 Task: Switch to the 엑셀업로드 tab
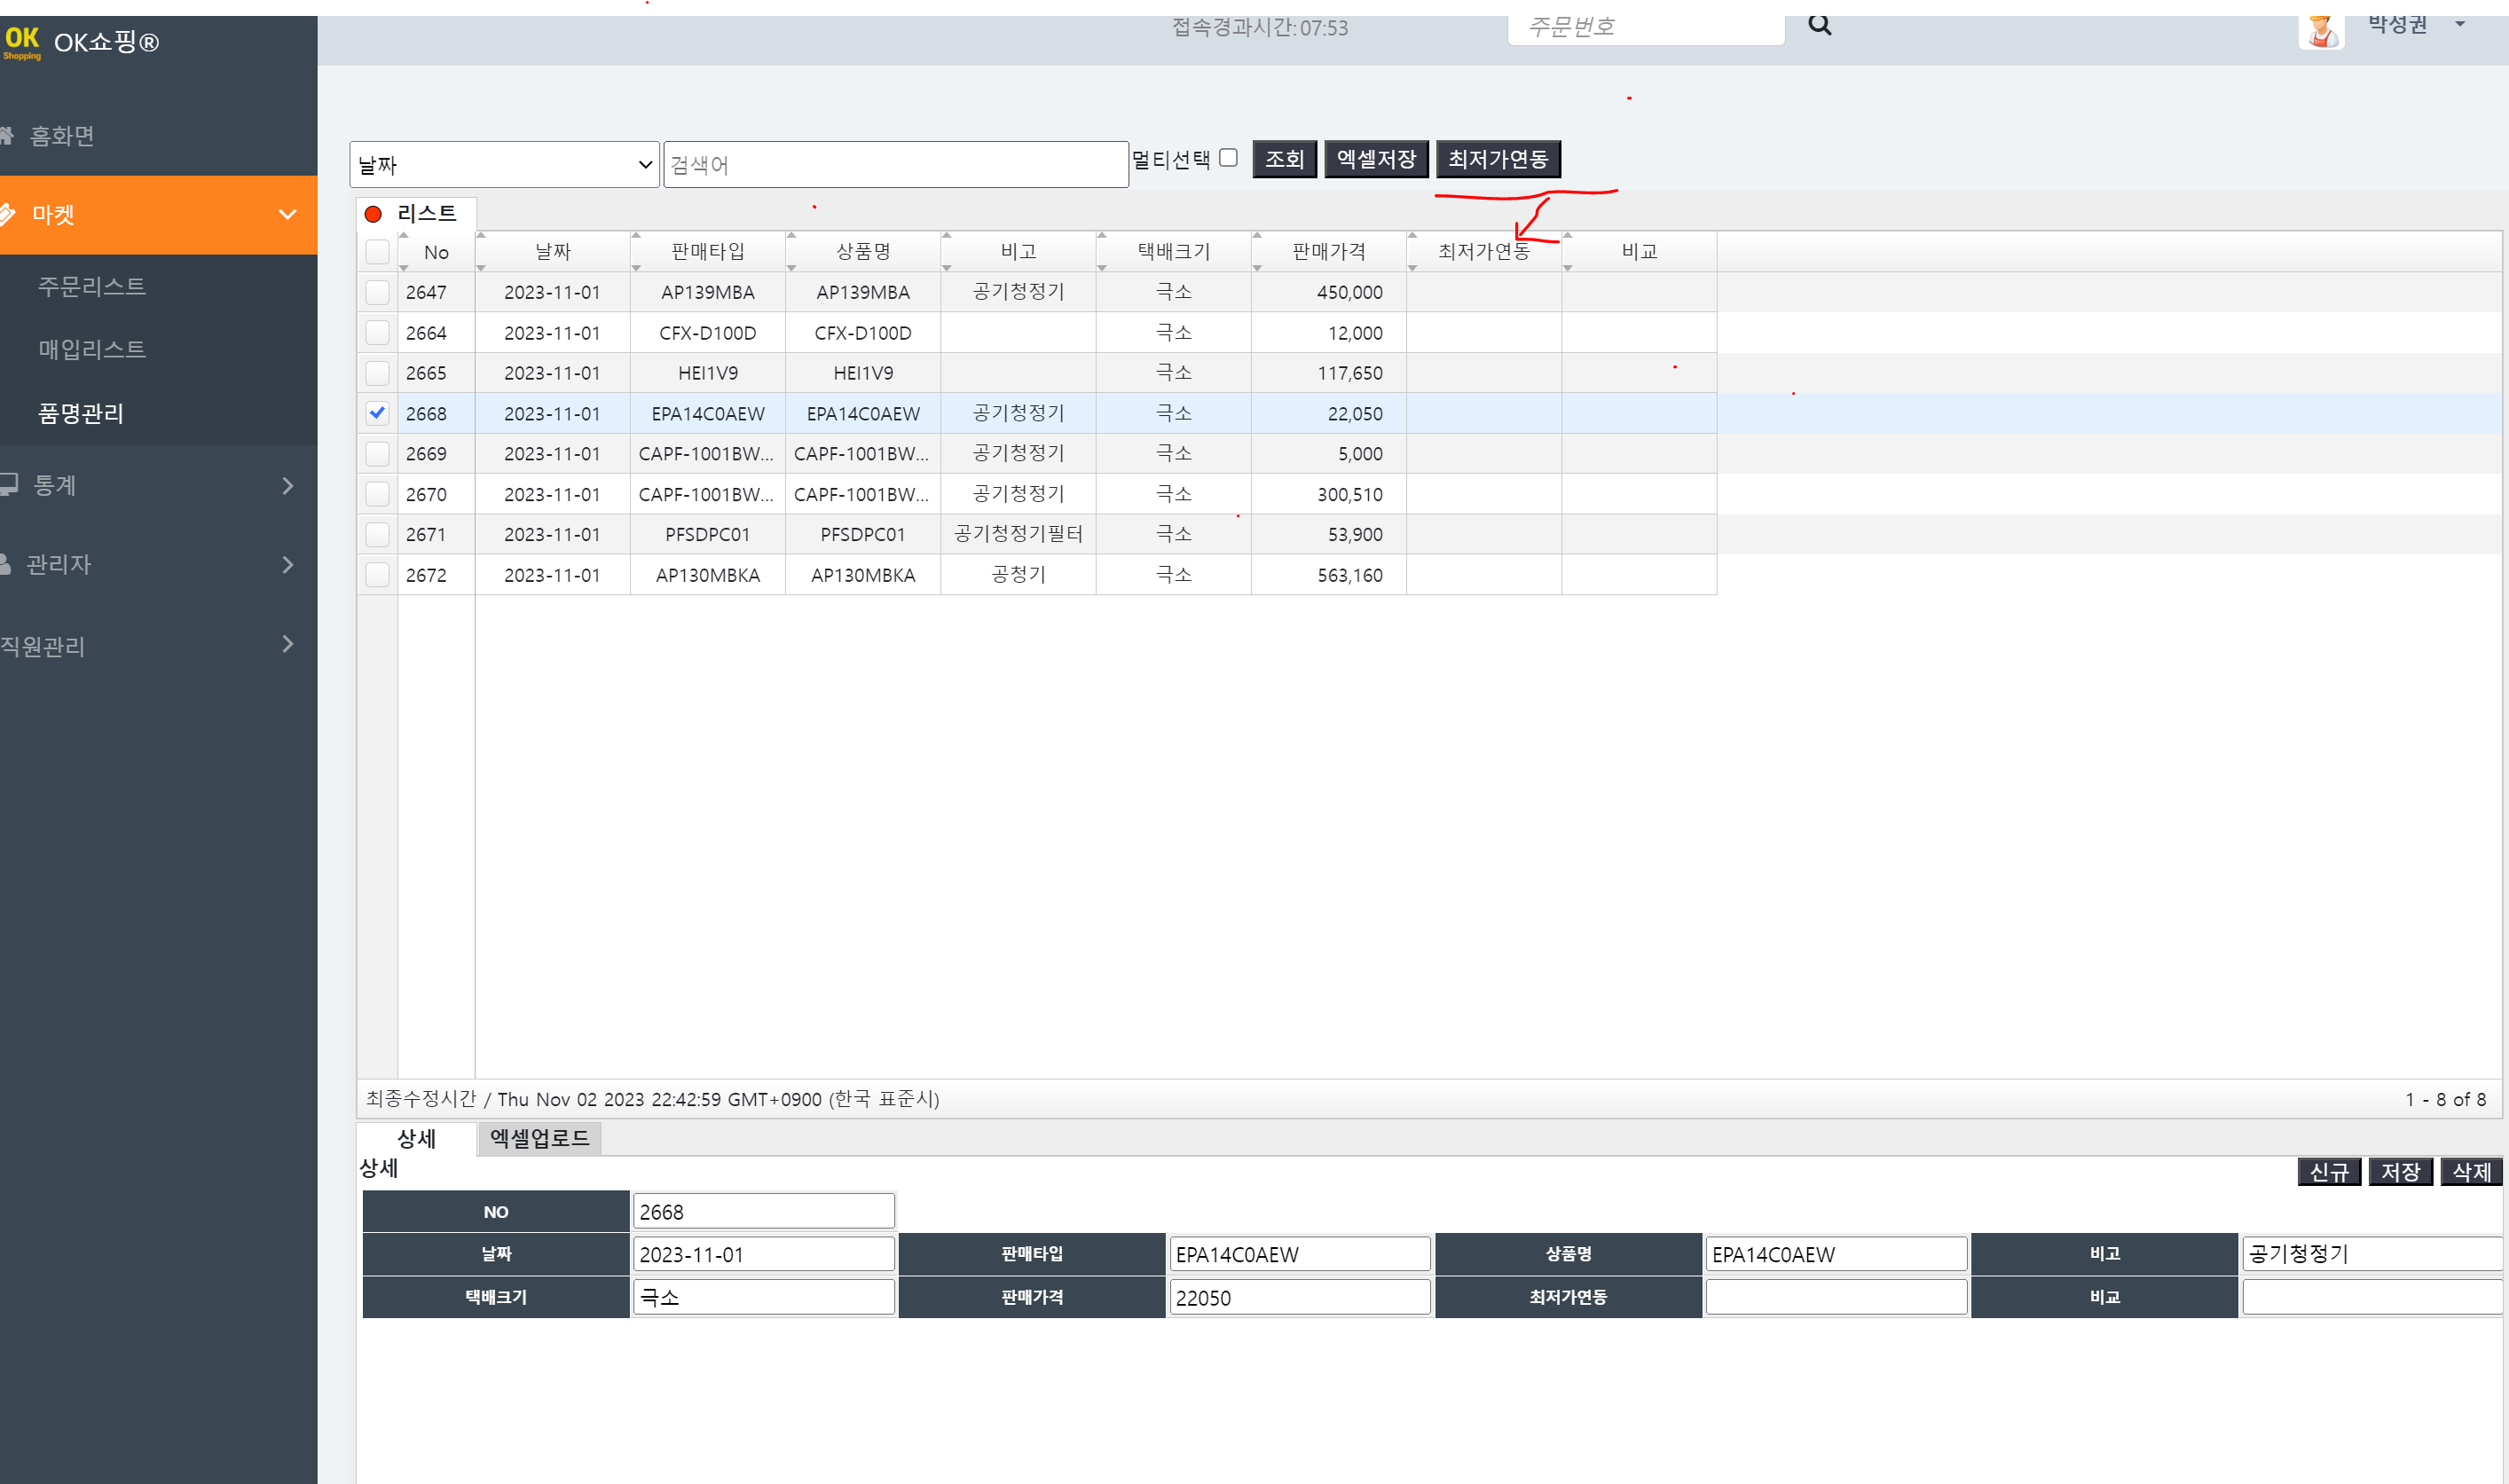[539, 1138]
